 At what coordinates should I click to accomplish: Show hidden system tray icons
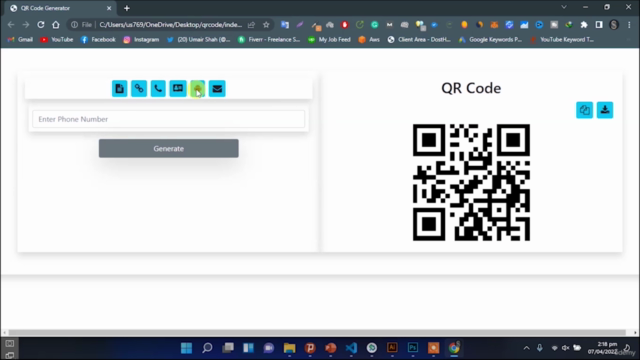(x=527, y=348)
